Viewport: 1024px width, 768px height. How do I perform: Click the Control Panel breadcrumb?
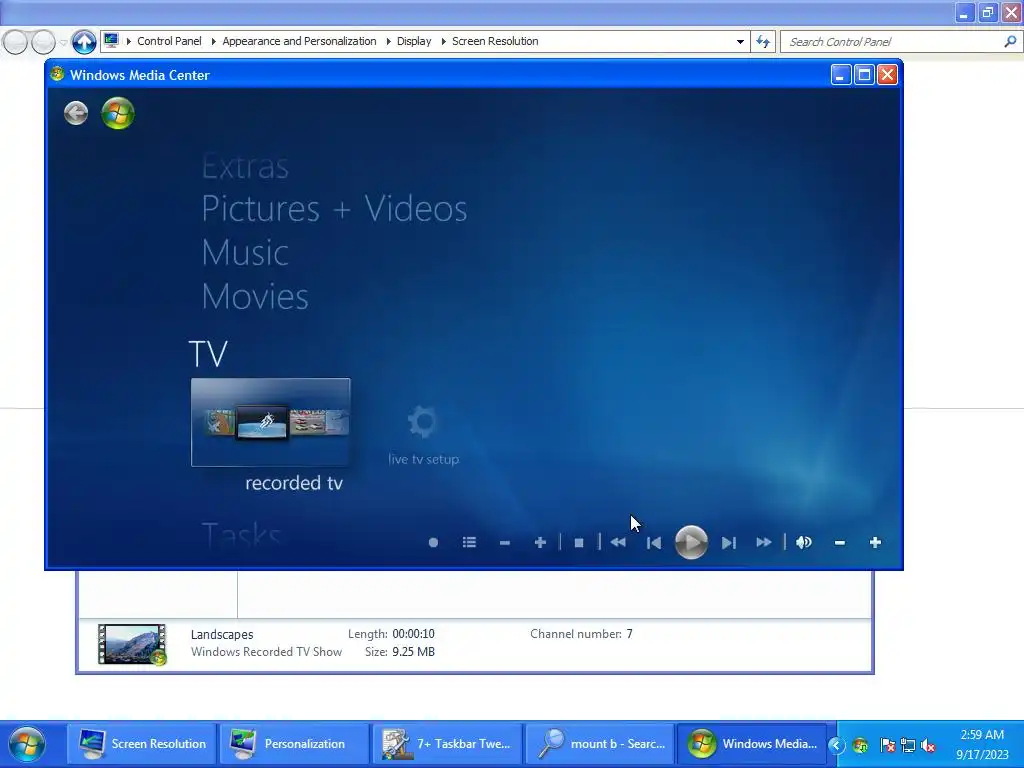coord(169,41)
